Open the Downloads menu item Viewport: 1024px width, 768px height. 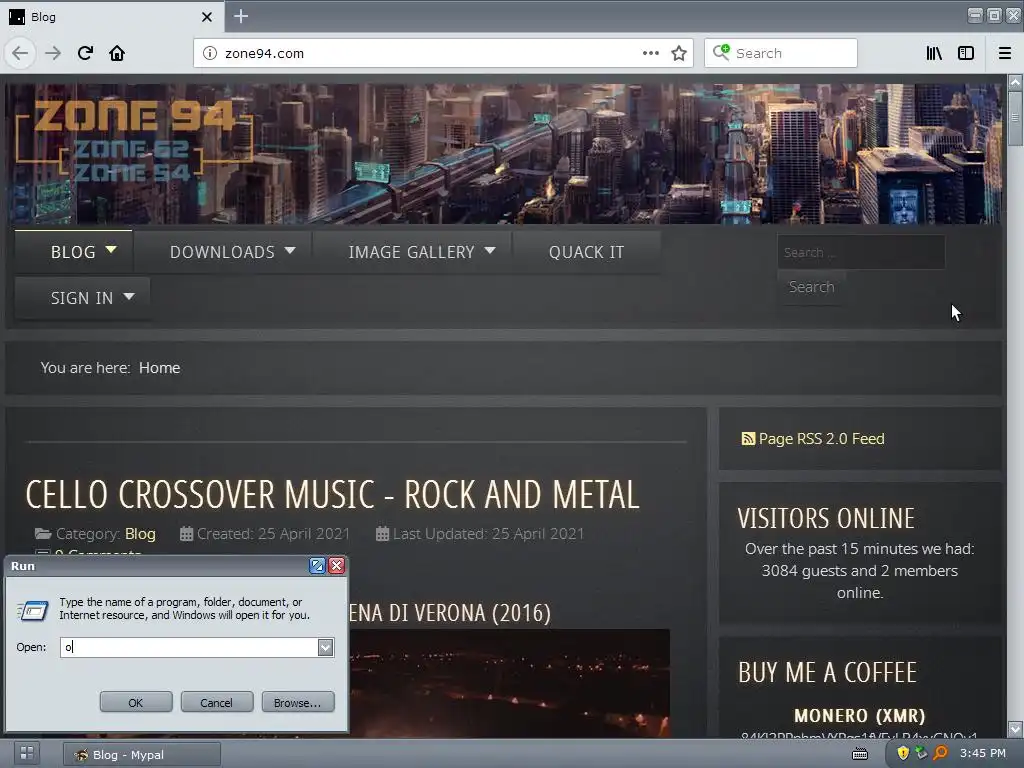(x=222, y=252)
